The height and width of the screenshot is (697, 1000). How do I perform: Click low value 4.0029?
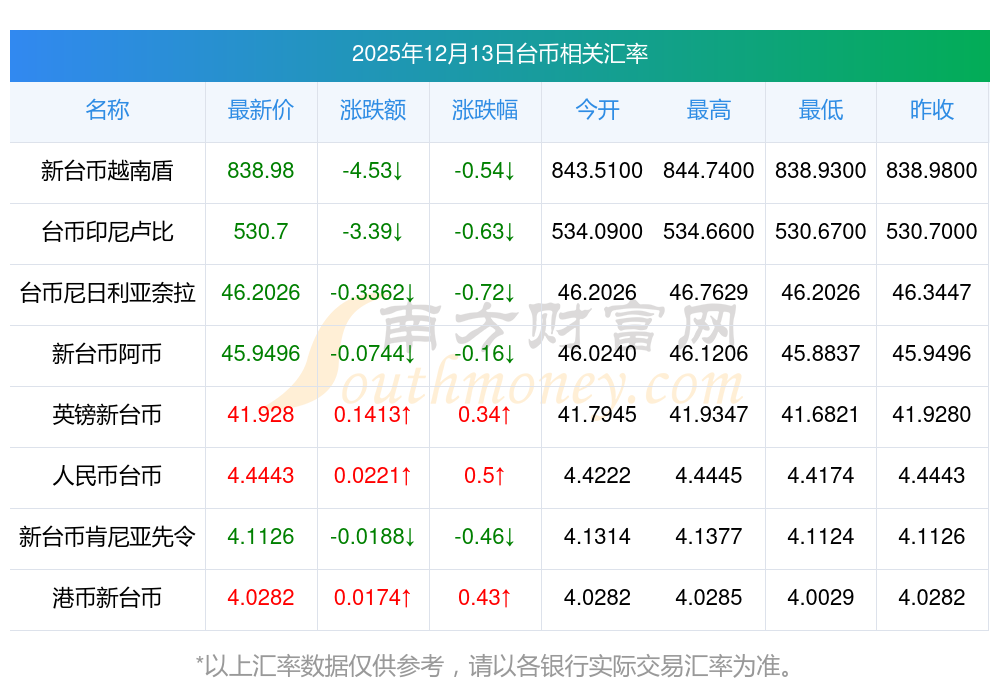coord(821,598)
